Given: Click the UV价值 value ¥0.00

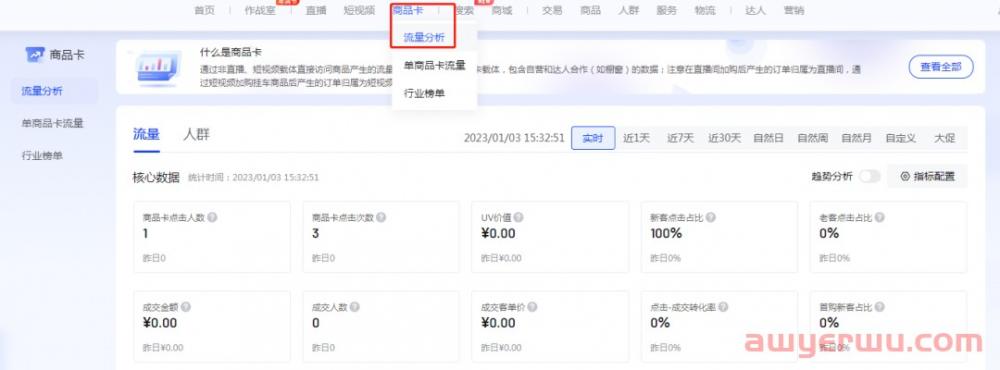Looking at the screenshot, I should coord(498,233).
